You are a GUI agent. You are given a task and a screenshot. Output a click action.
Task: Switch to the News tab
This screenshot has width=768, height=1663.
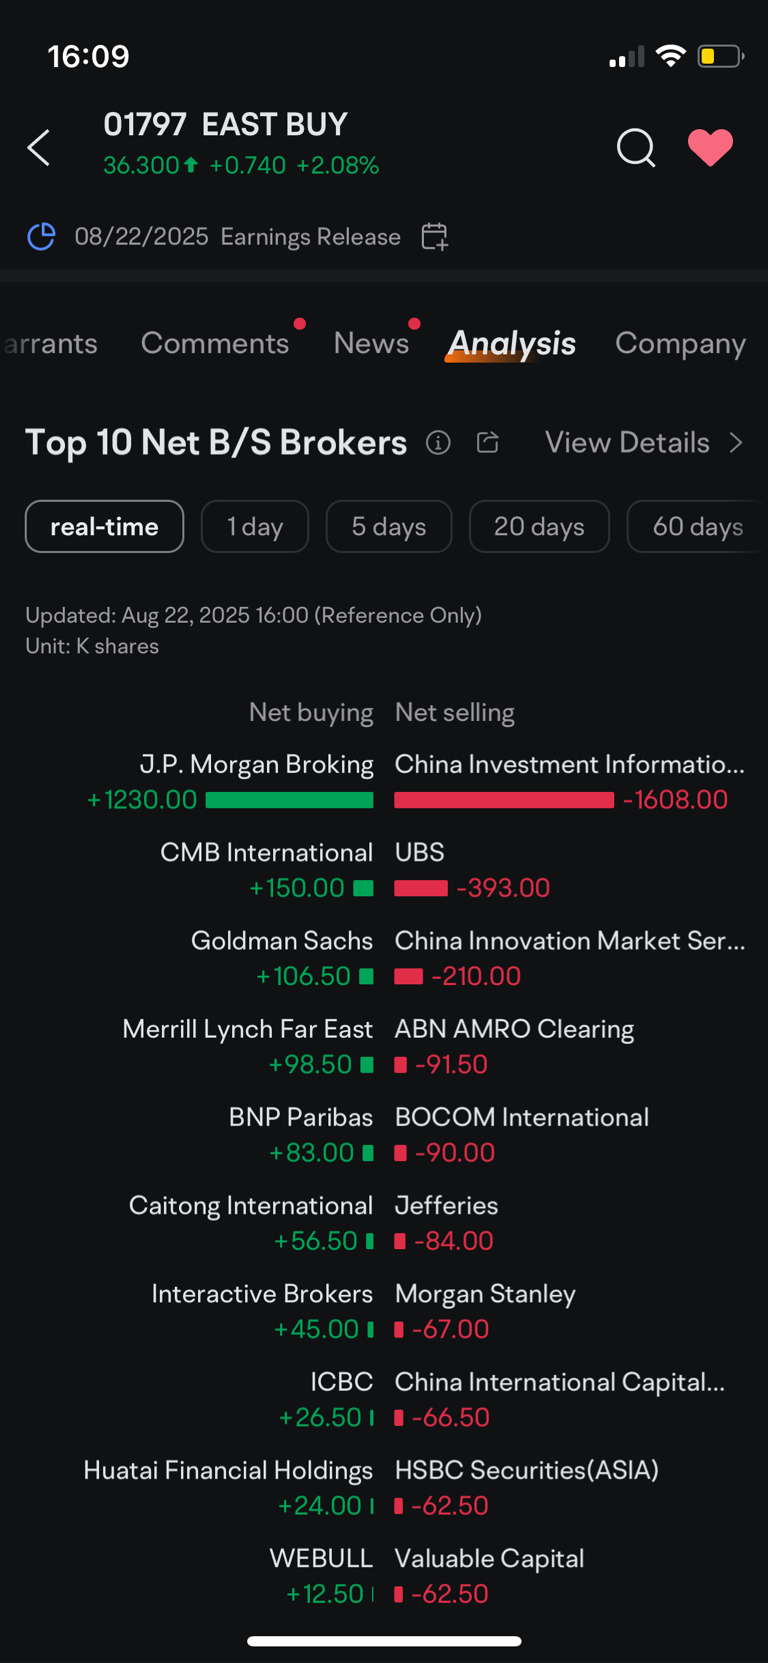371,343
